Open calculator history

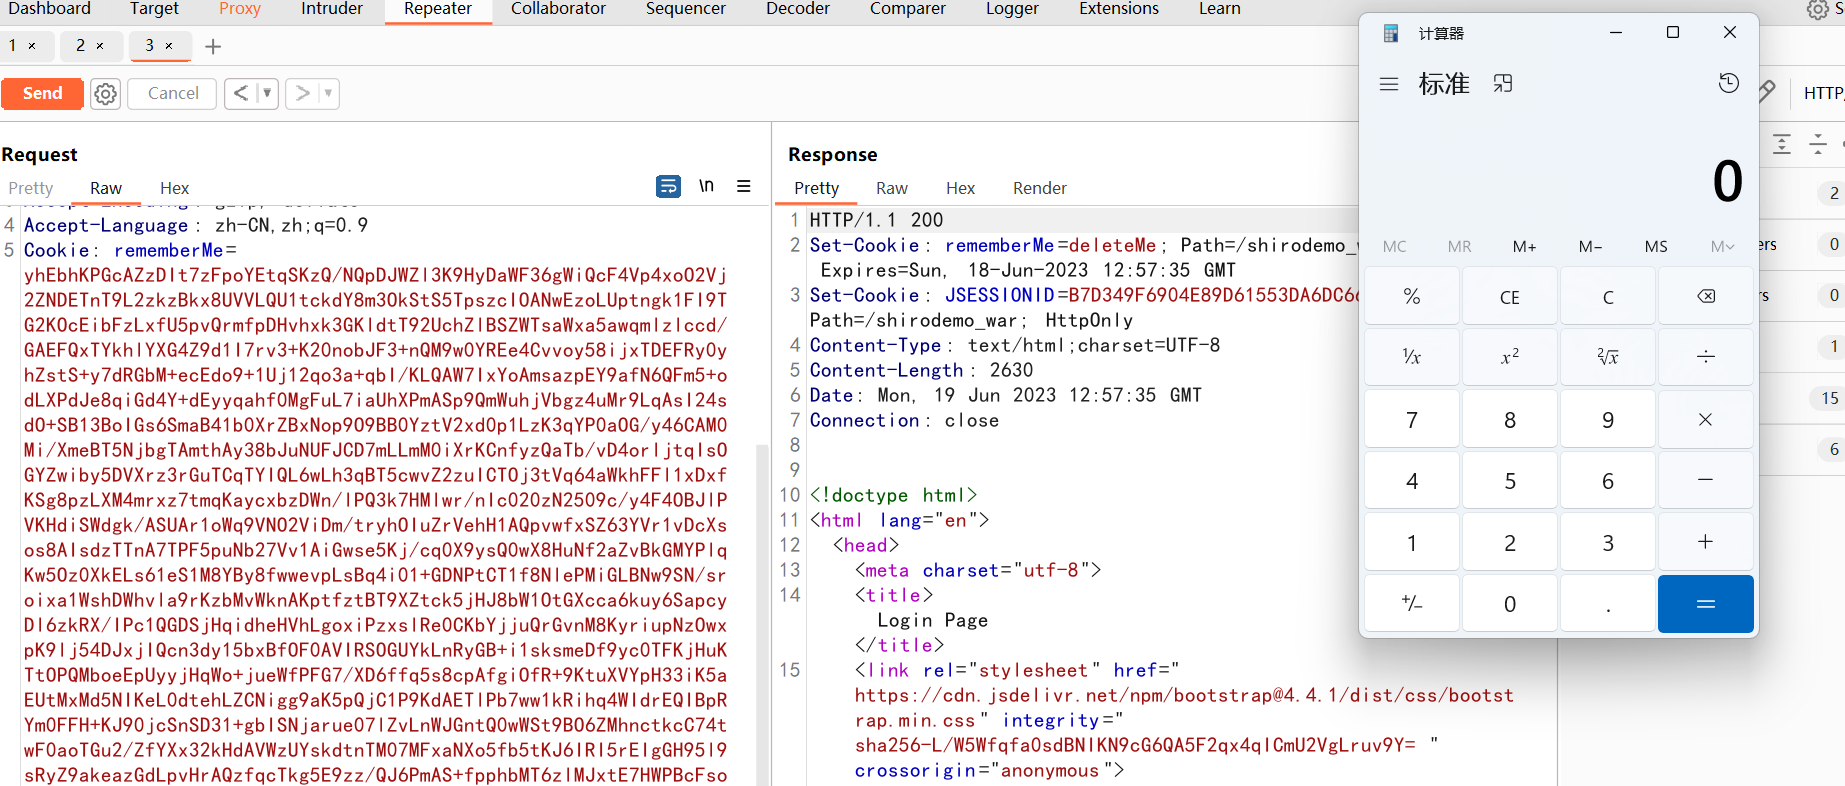coord(1728,84)
